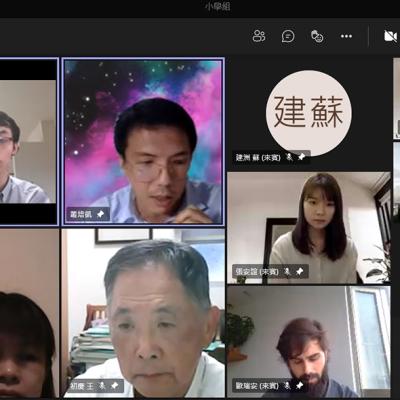Click pin icon beside 初慶 王 label

click(x=114, y=386)
